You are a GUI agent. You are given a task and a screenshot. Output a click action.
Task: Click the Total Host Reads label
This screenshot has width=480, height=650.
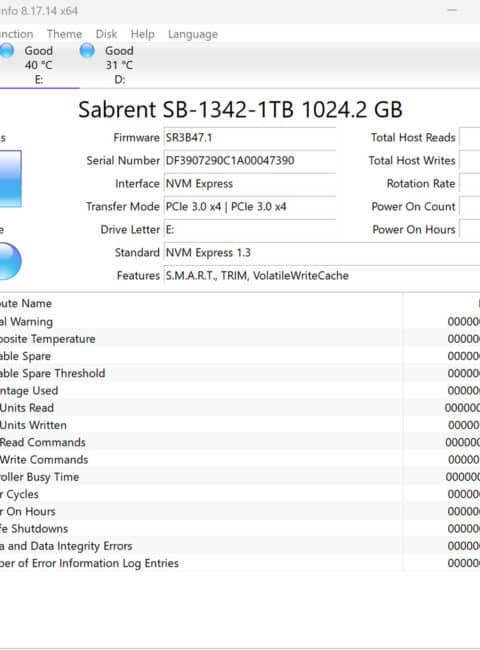[413, 138]
